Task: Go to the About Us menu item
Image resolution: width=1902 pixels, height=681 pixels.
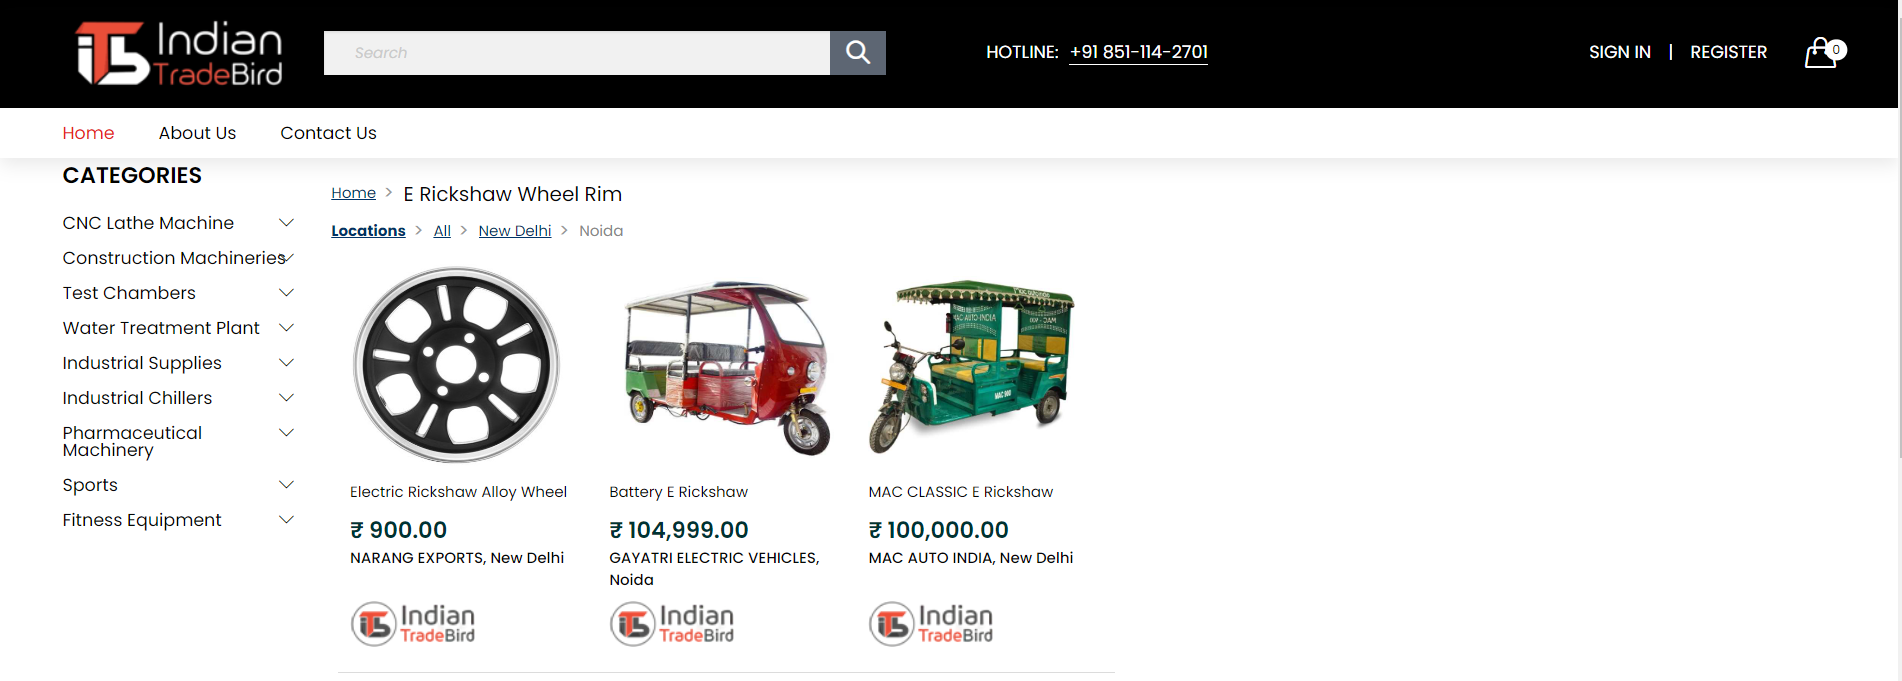Action: [197, 133]
